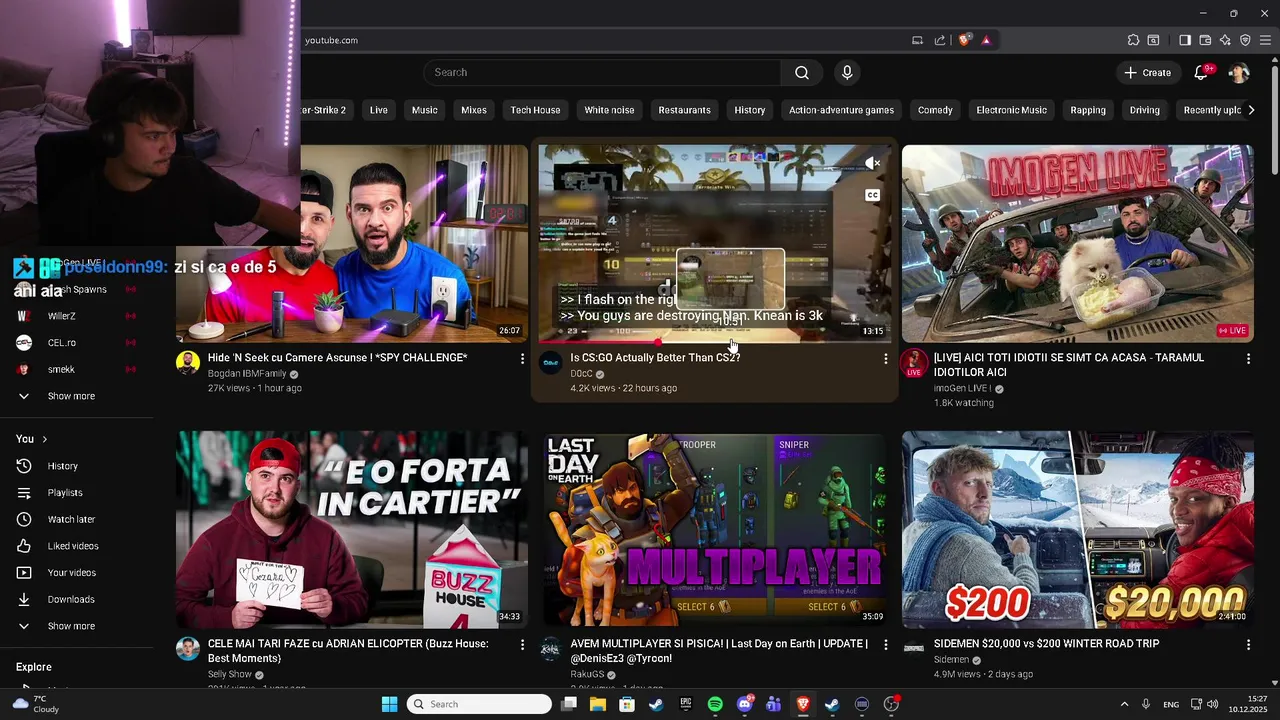Select the Electronic Music chip

pyautogui.click(x=1011, y=110)
